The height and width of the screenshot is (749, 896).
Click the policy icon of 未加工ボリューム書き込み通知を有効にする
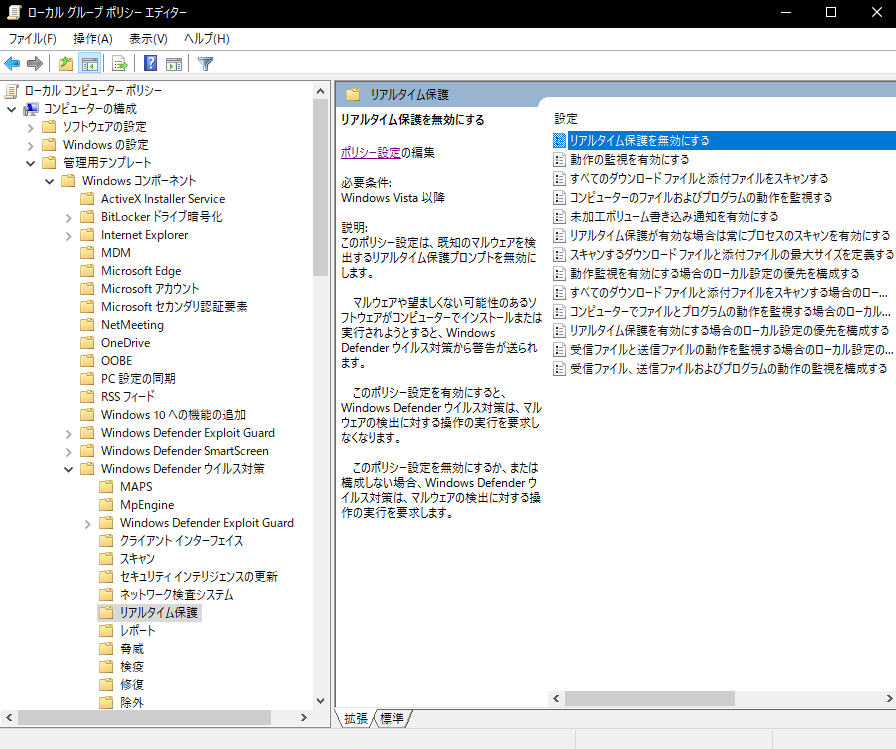559,217
